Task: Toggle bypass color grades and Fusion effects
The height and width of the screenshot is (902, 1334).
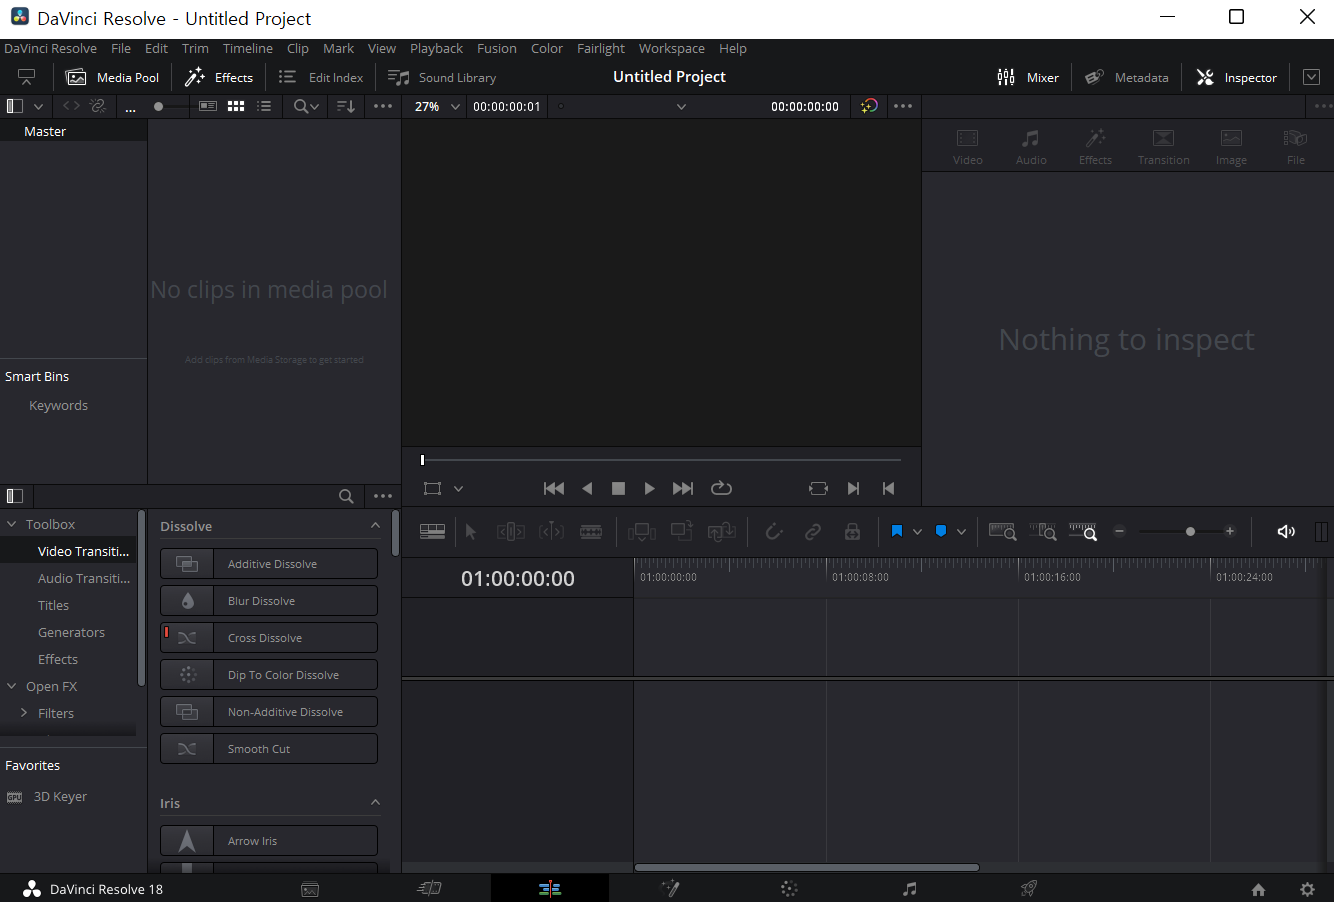Action: click(869, 106)
